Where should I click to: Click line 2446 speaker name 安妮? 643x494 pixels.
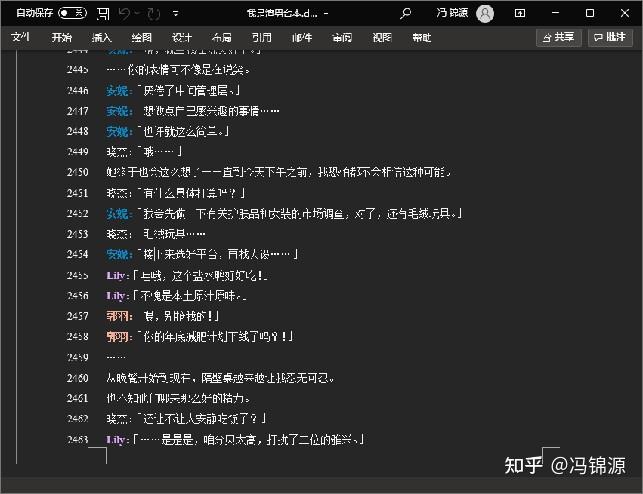[118, 90]
